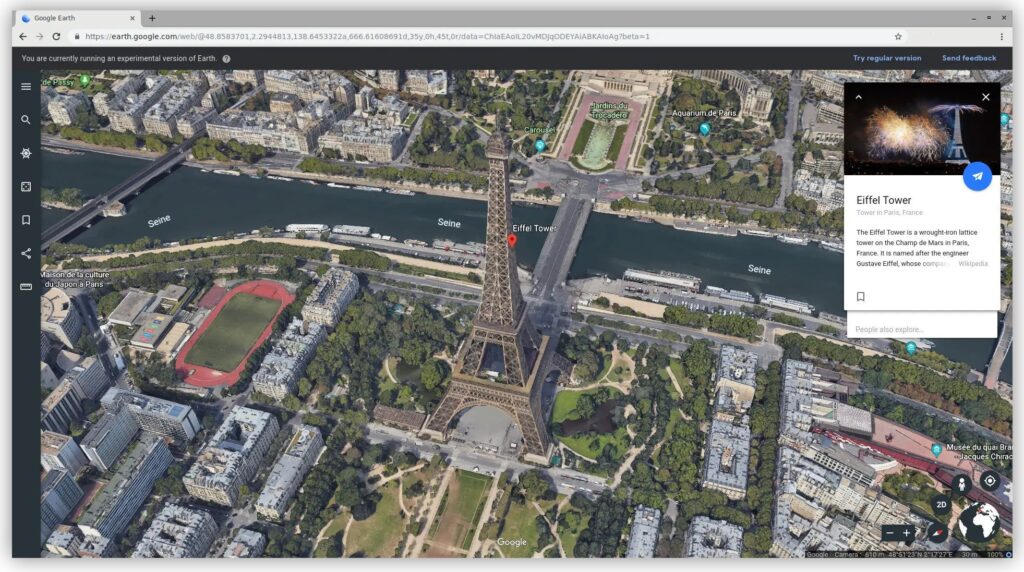Viewport: 1024px width, 572px height.
Task: Bookmark this page with the star icon
Action: coord(898,37)
